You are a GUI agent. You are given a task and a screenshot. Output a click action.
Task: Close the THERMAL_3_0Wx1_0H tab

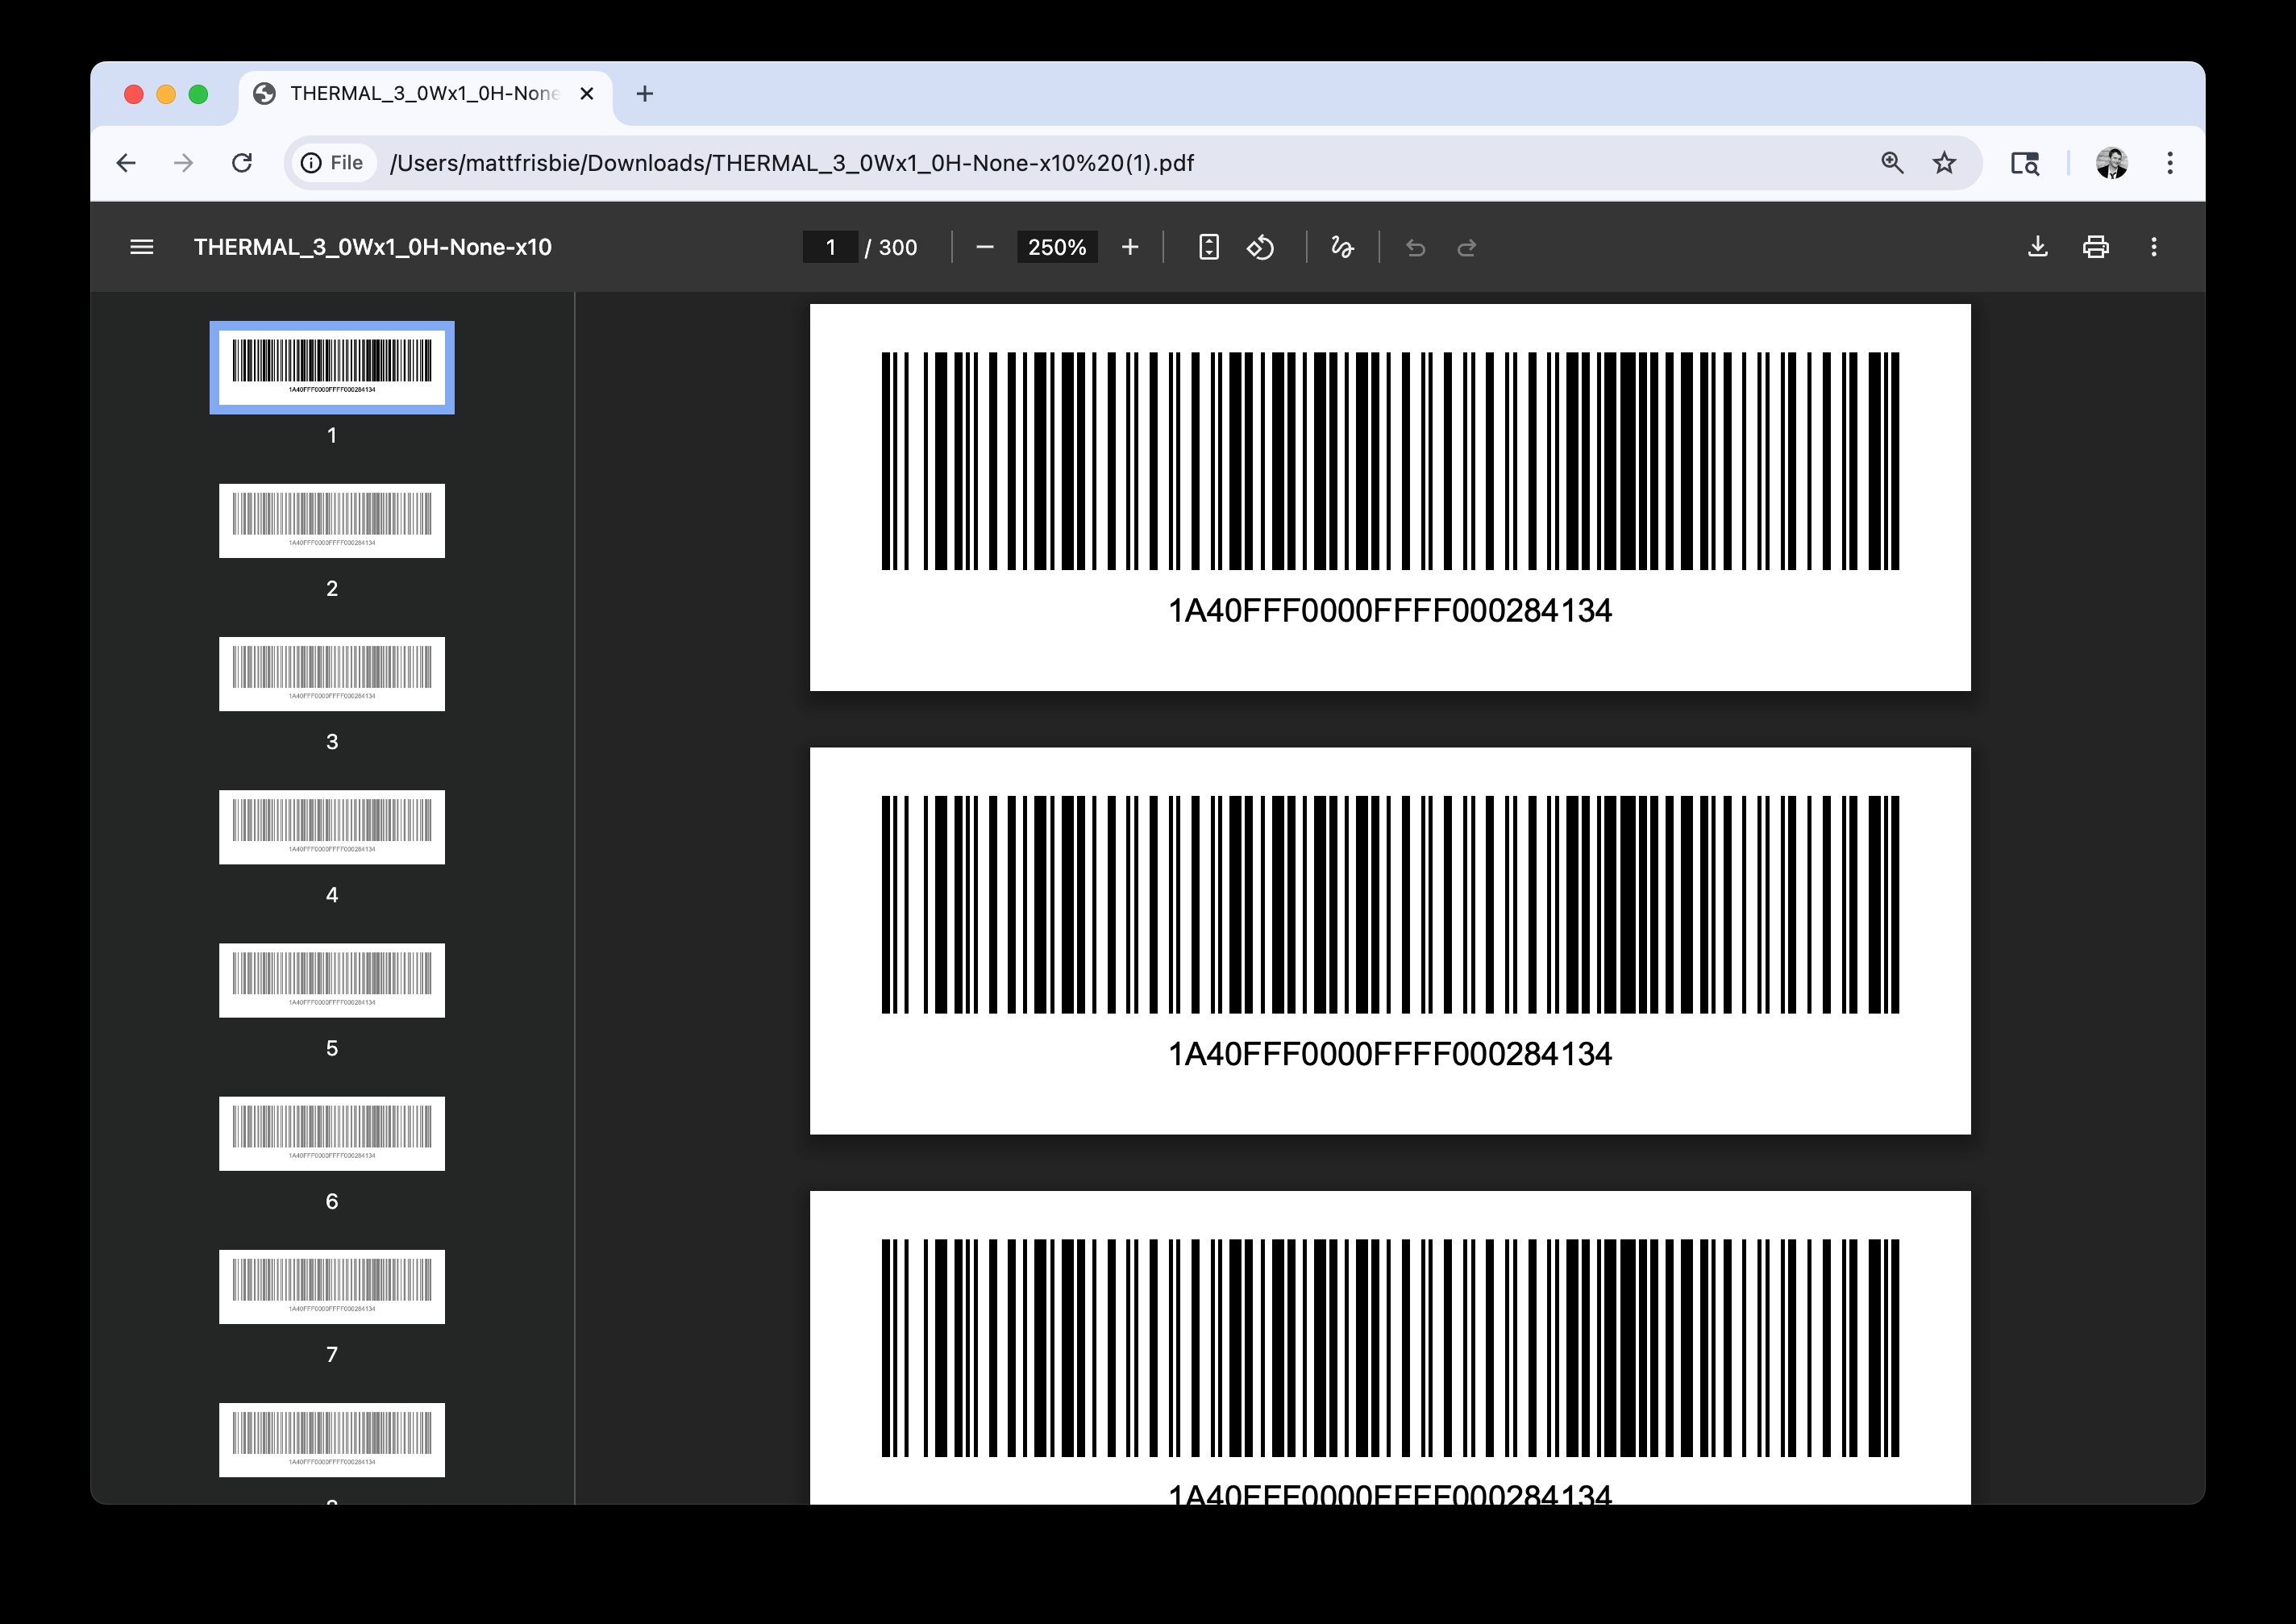587,94
